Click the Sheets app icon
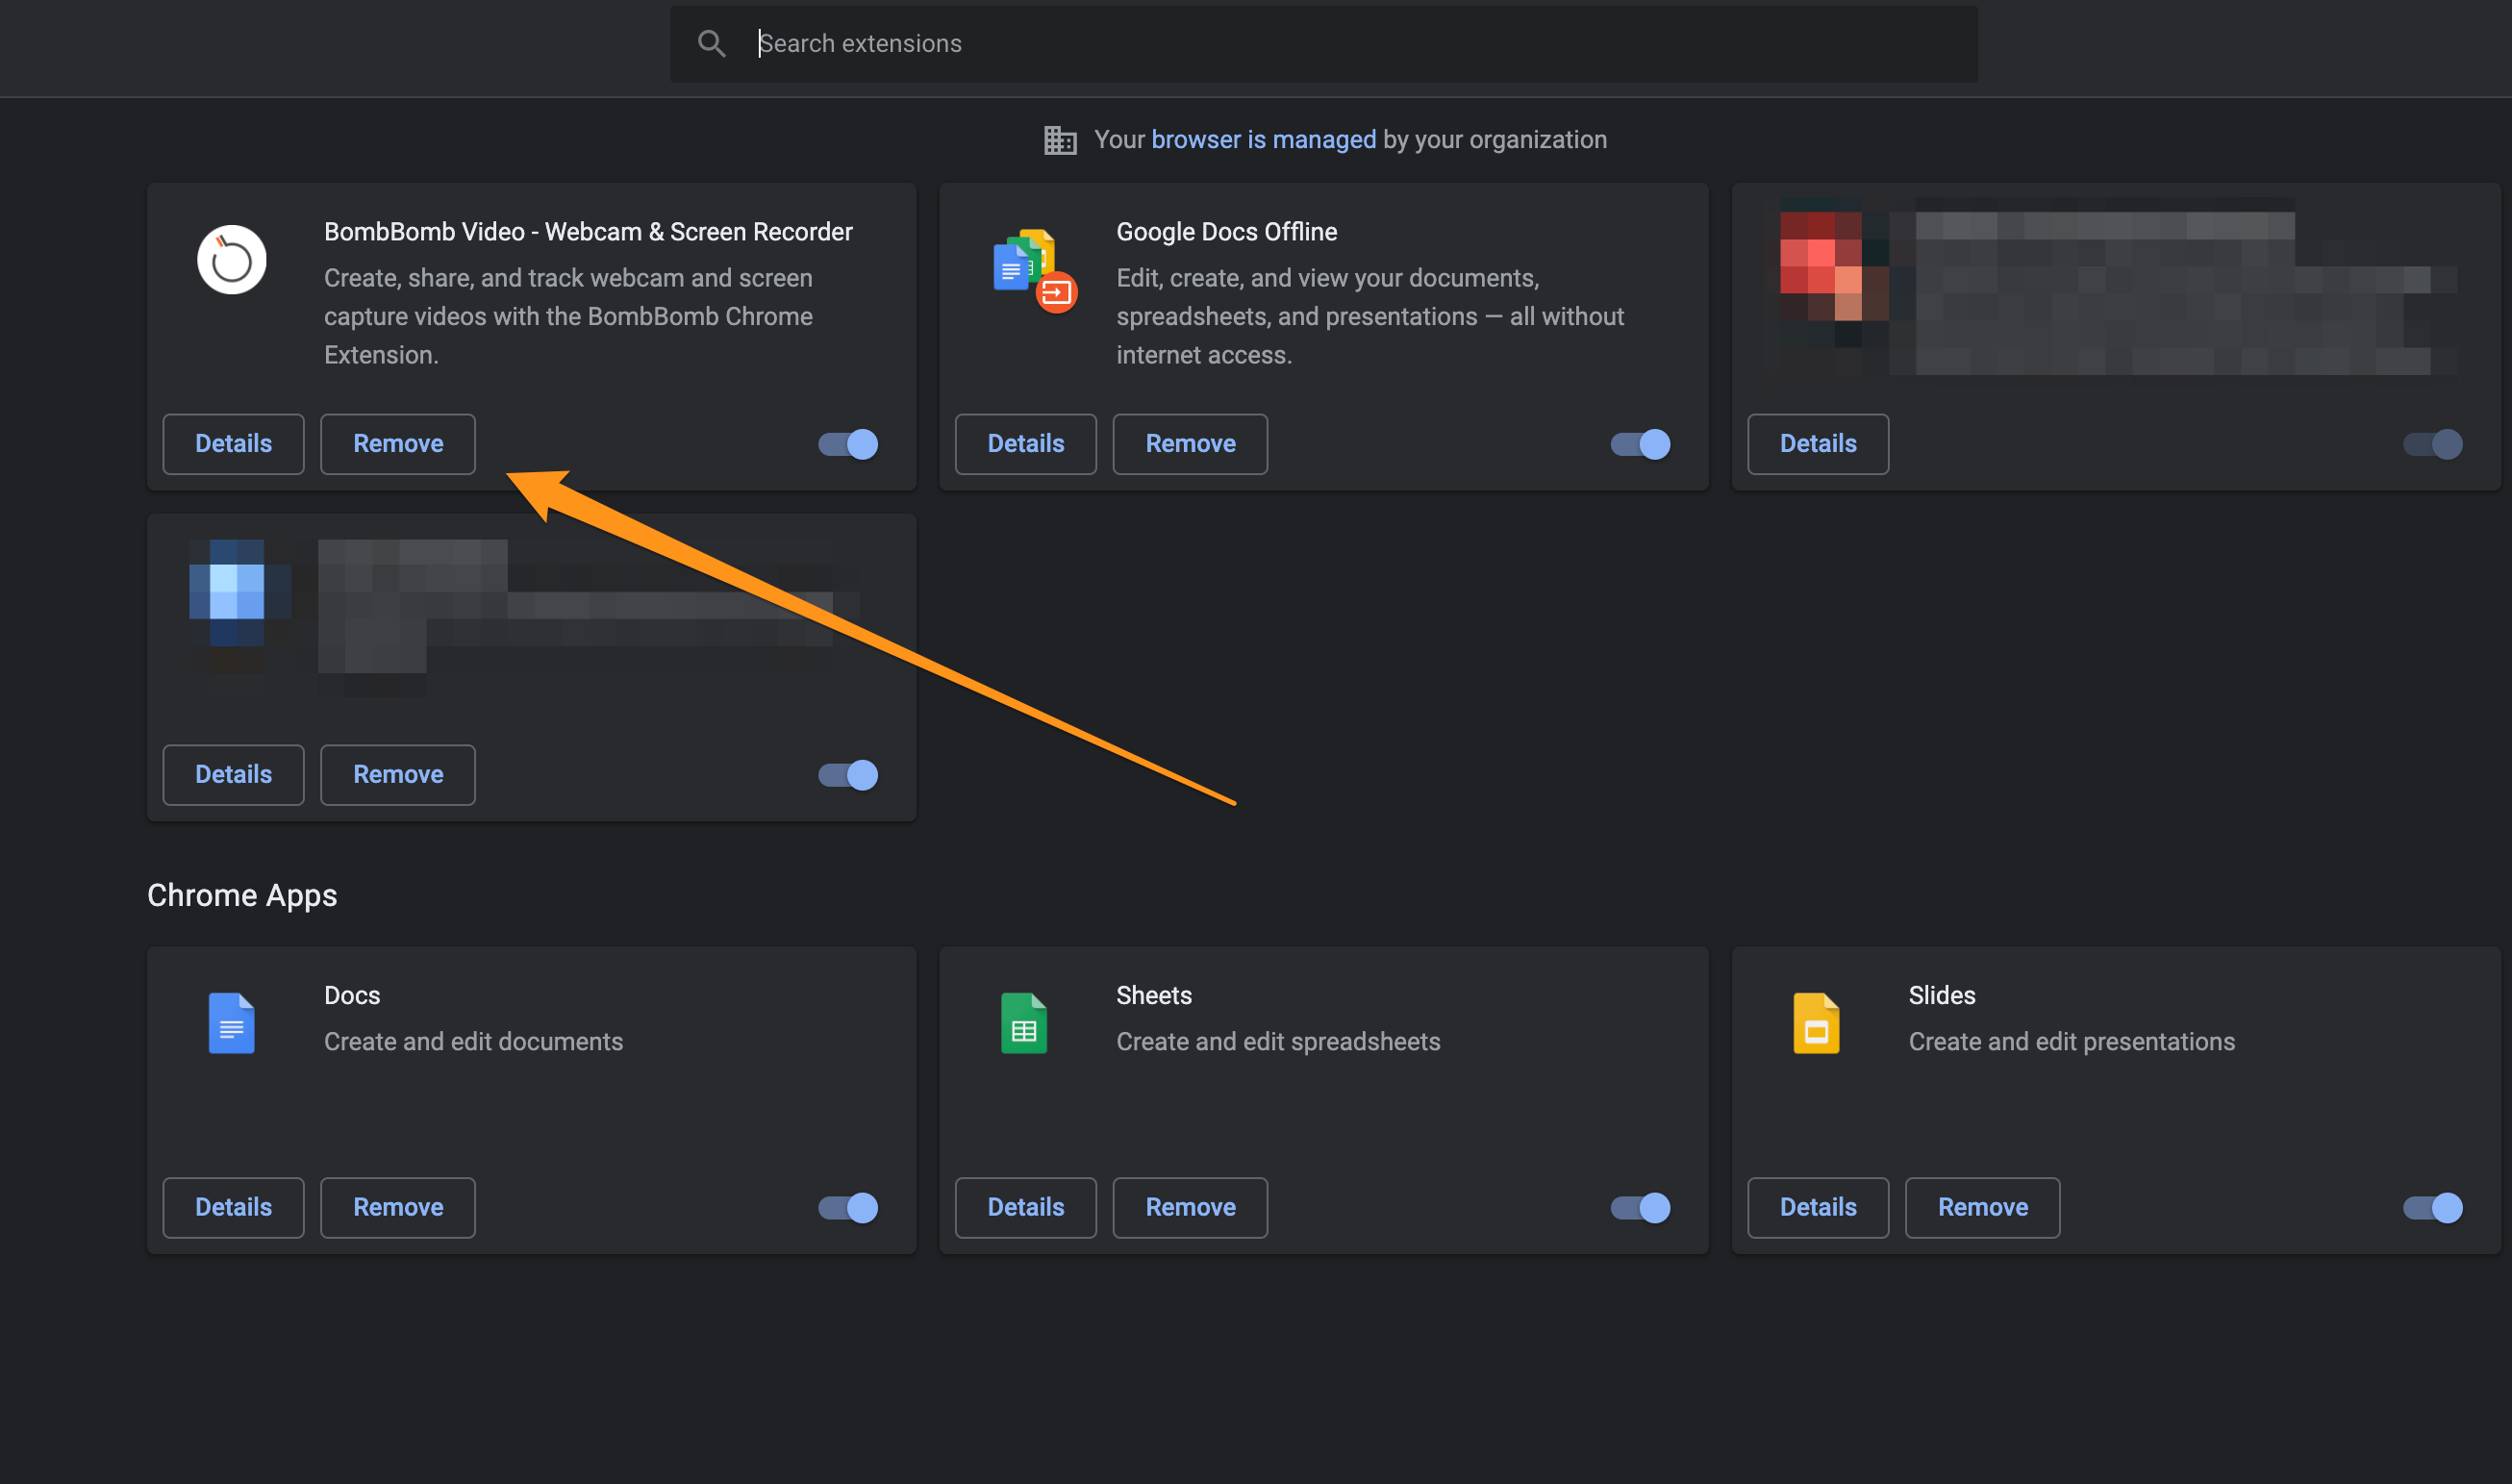2512x1484 pixels. 1024,1023
